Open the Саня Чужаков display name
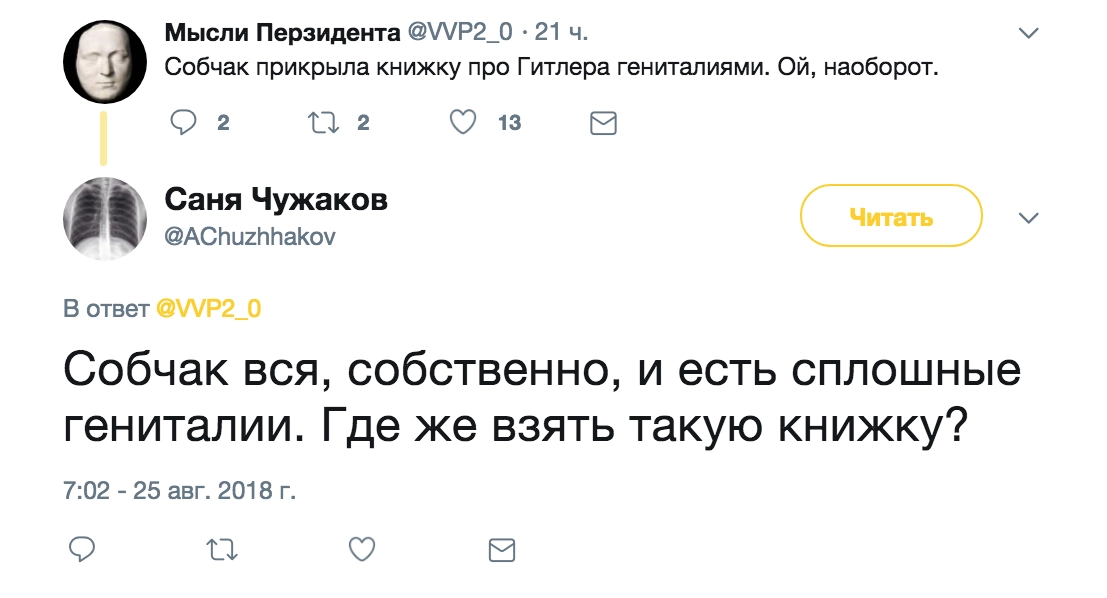The width and height of the screenshot is (1107, 598). 276,199
